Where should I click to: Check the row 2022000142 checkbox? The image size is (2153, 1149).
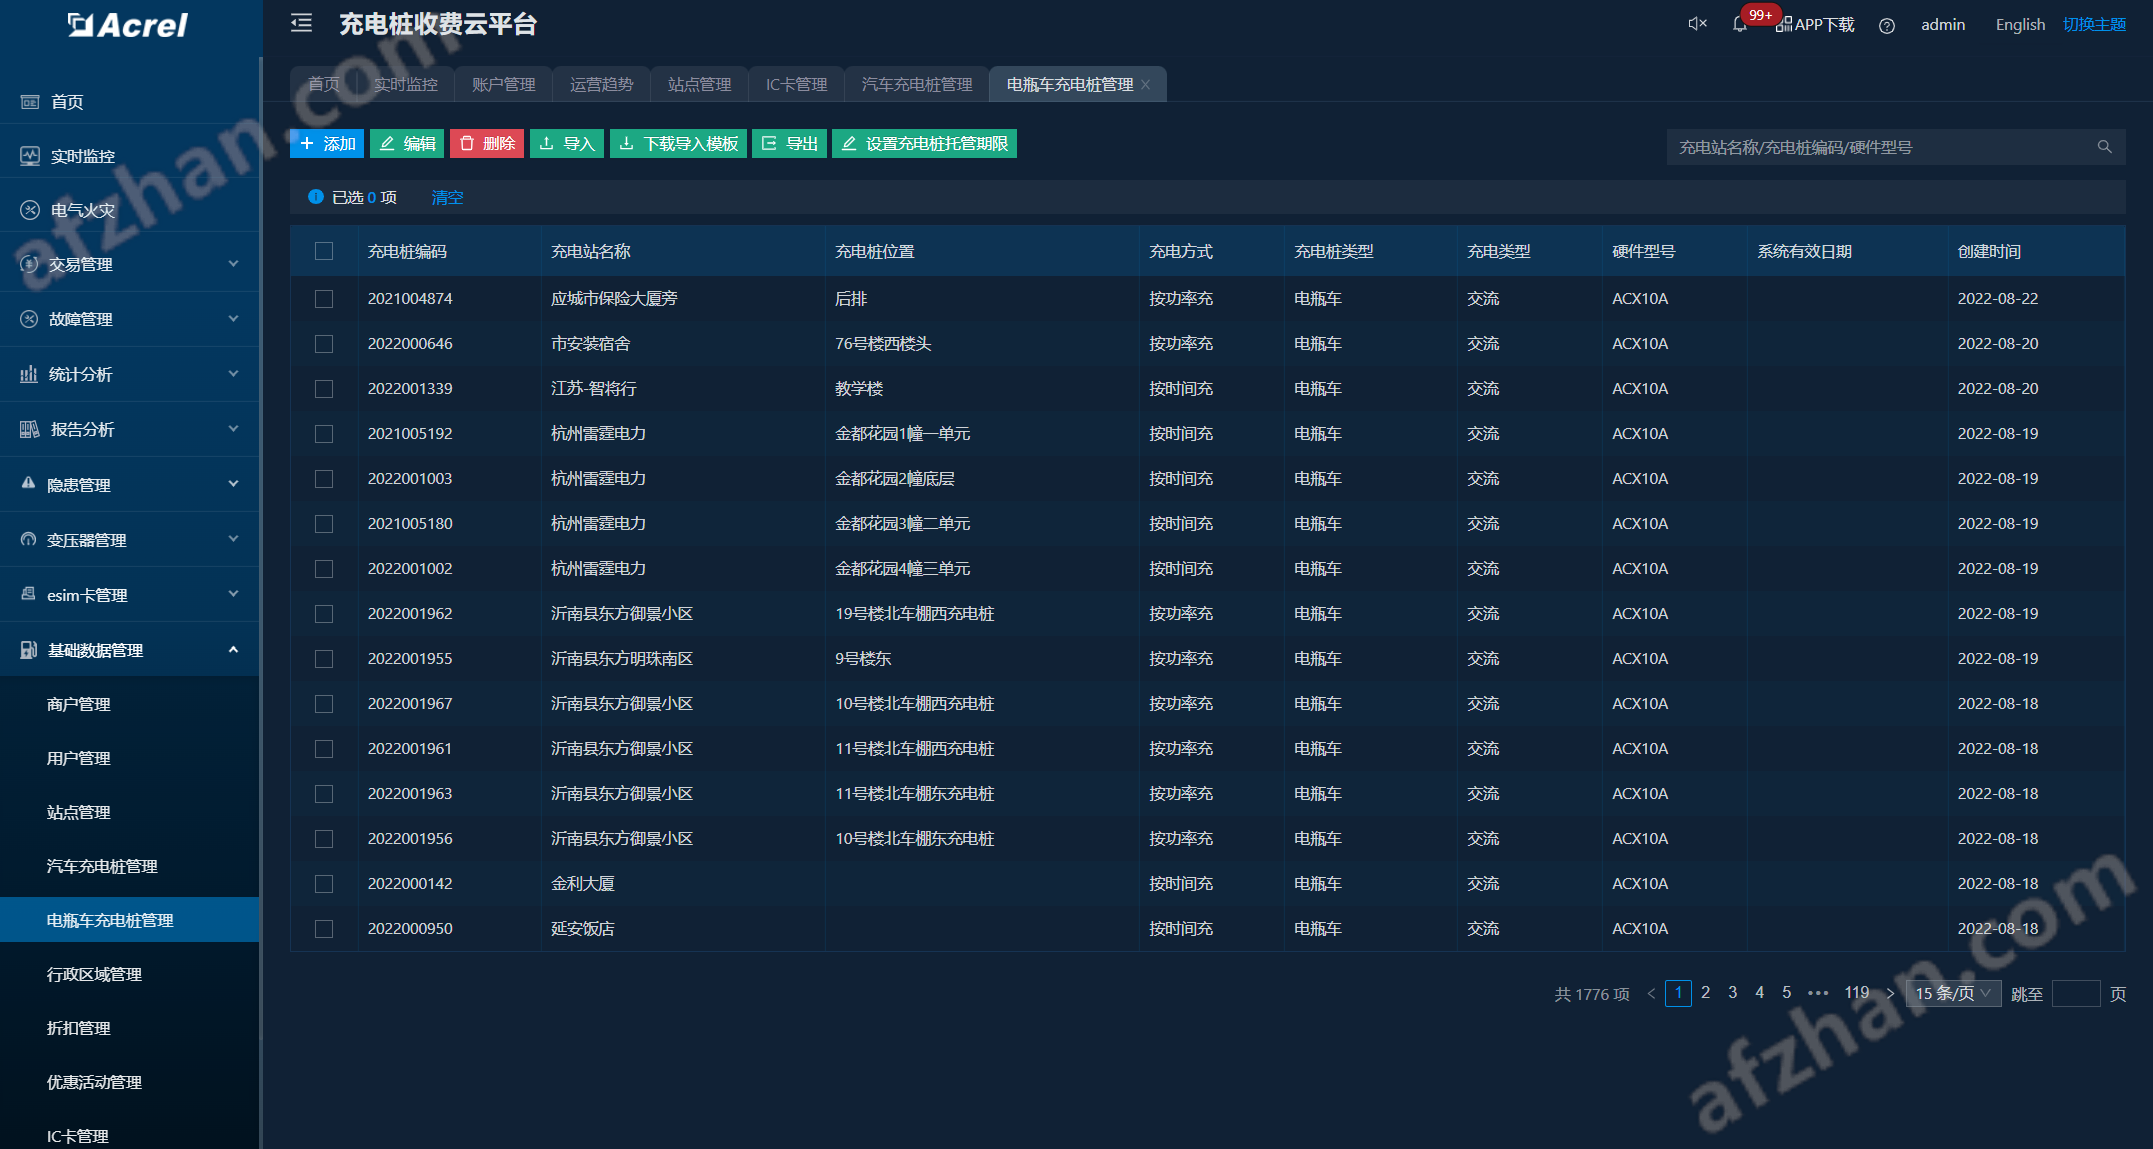coord(324,884)
